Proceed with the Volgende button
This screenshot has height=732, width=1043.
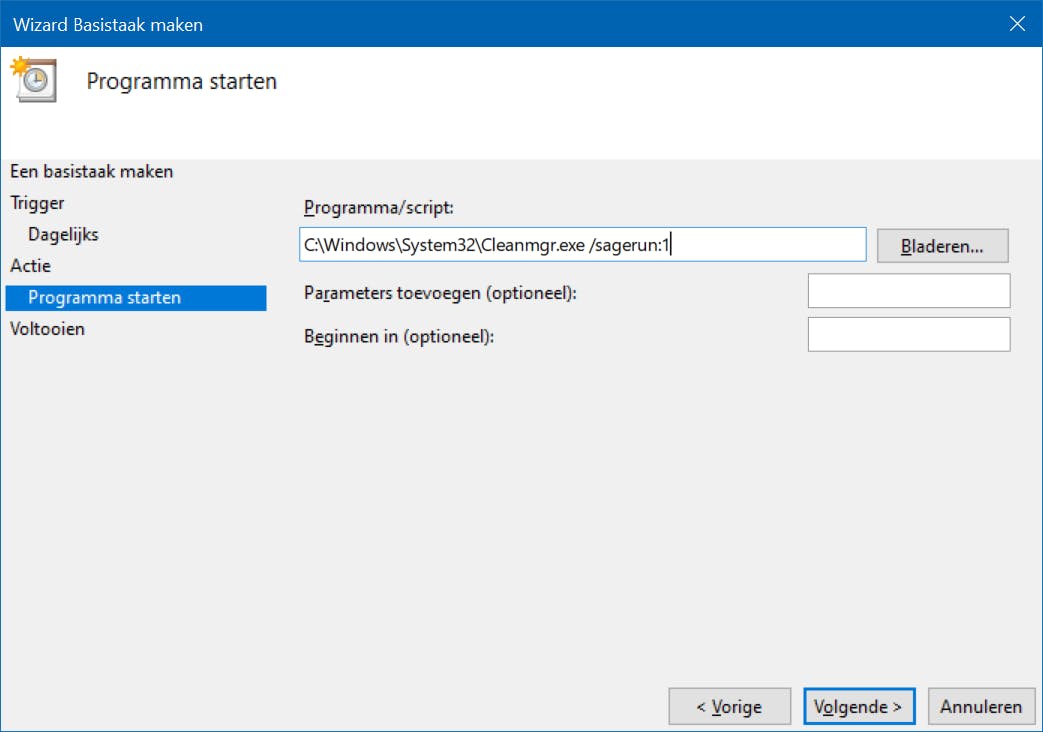click(x=858, y=707)
